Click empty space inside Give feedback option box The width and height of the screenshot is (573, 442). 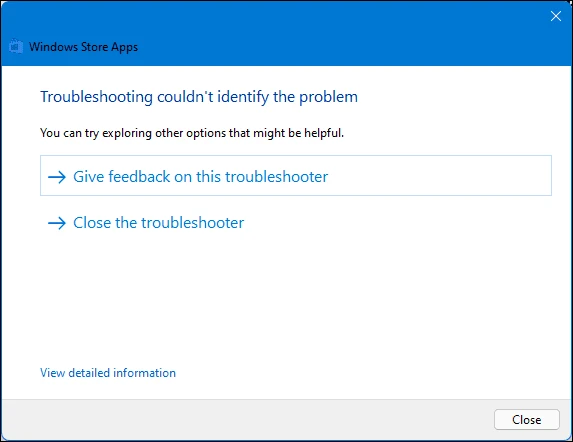coord(439,176)
